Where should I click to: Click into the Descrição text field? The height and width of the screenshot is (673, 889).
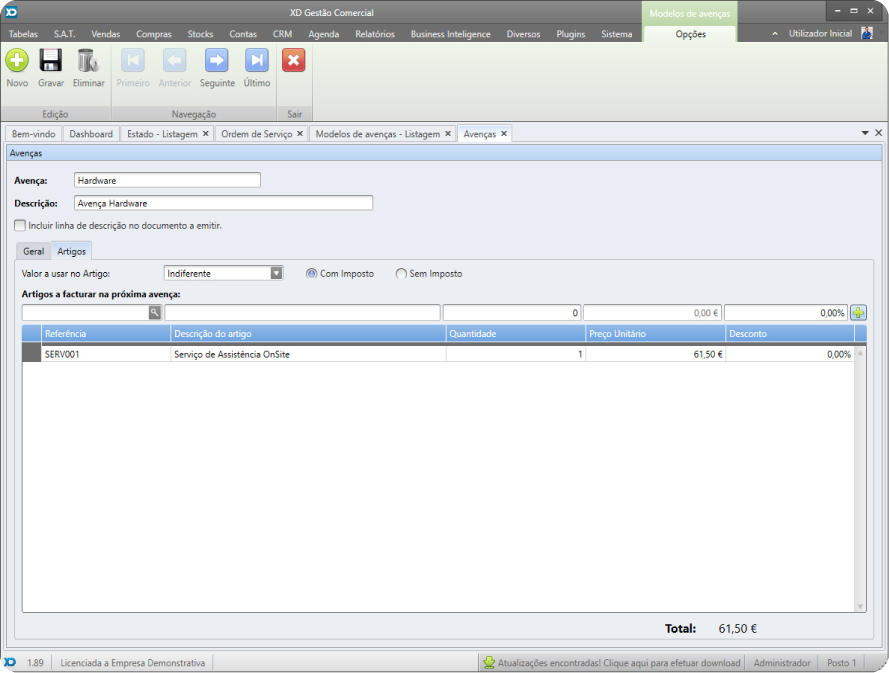pos(223,203)
